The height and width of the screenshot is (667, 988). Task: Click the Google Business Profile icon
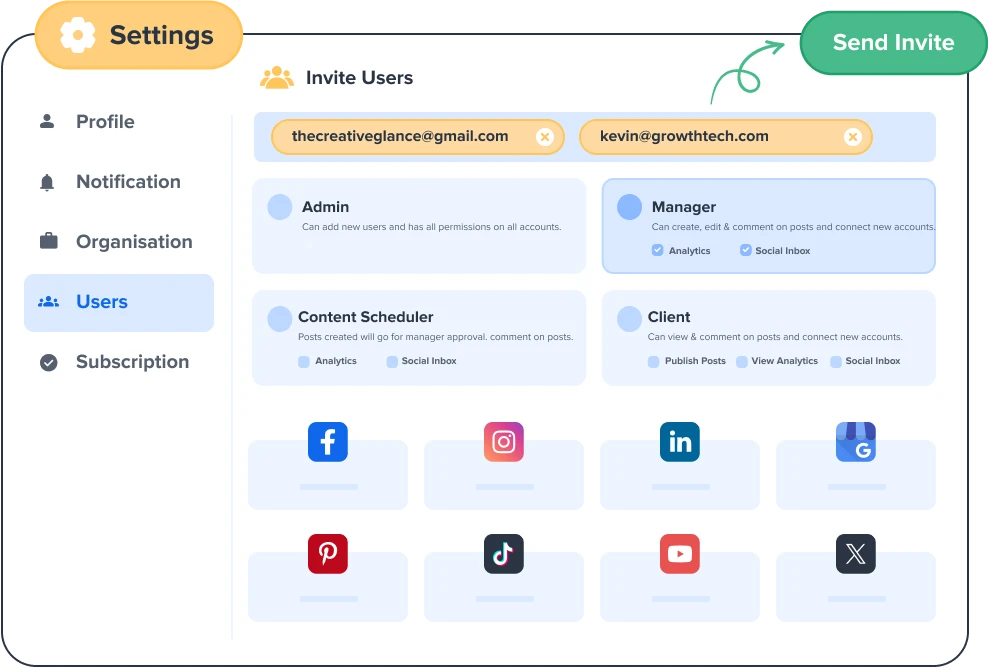pos(855,442)
